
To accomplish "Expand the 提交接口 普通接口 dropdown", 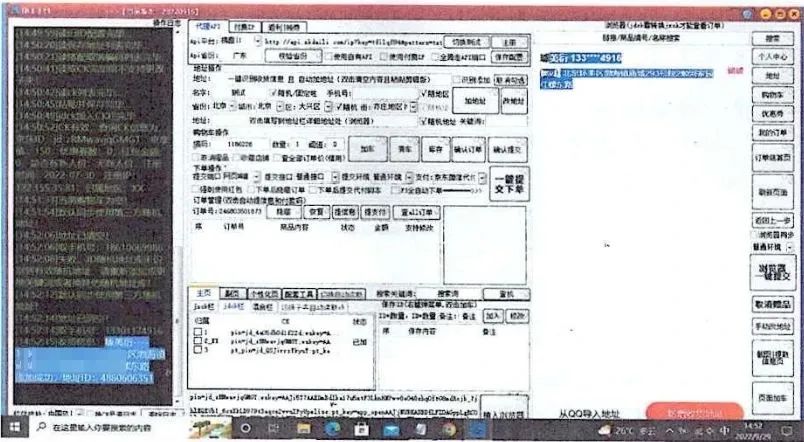I will click(335, 177).
